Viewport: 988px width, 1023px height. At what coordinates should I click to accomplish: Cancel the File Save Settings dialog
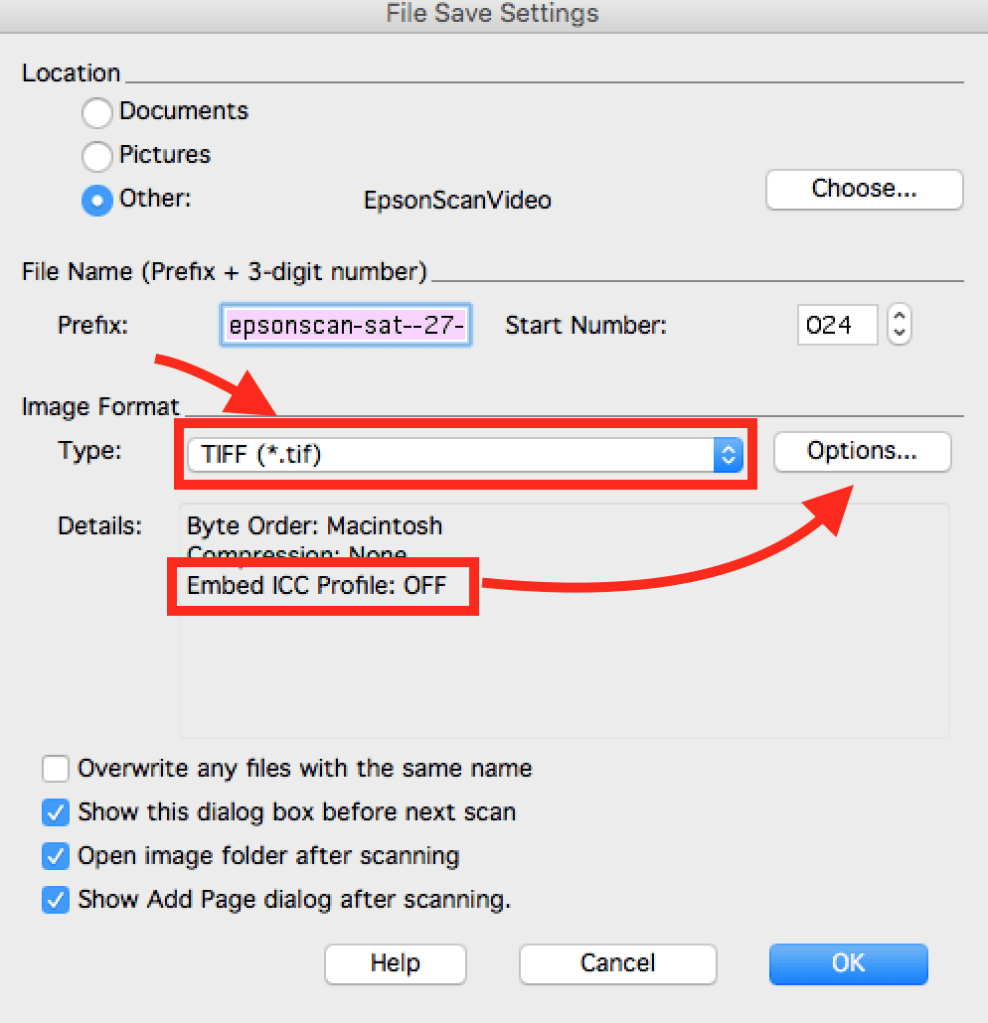[617, 964]
